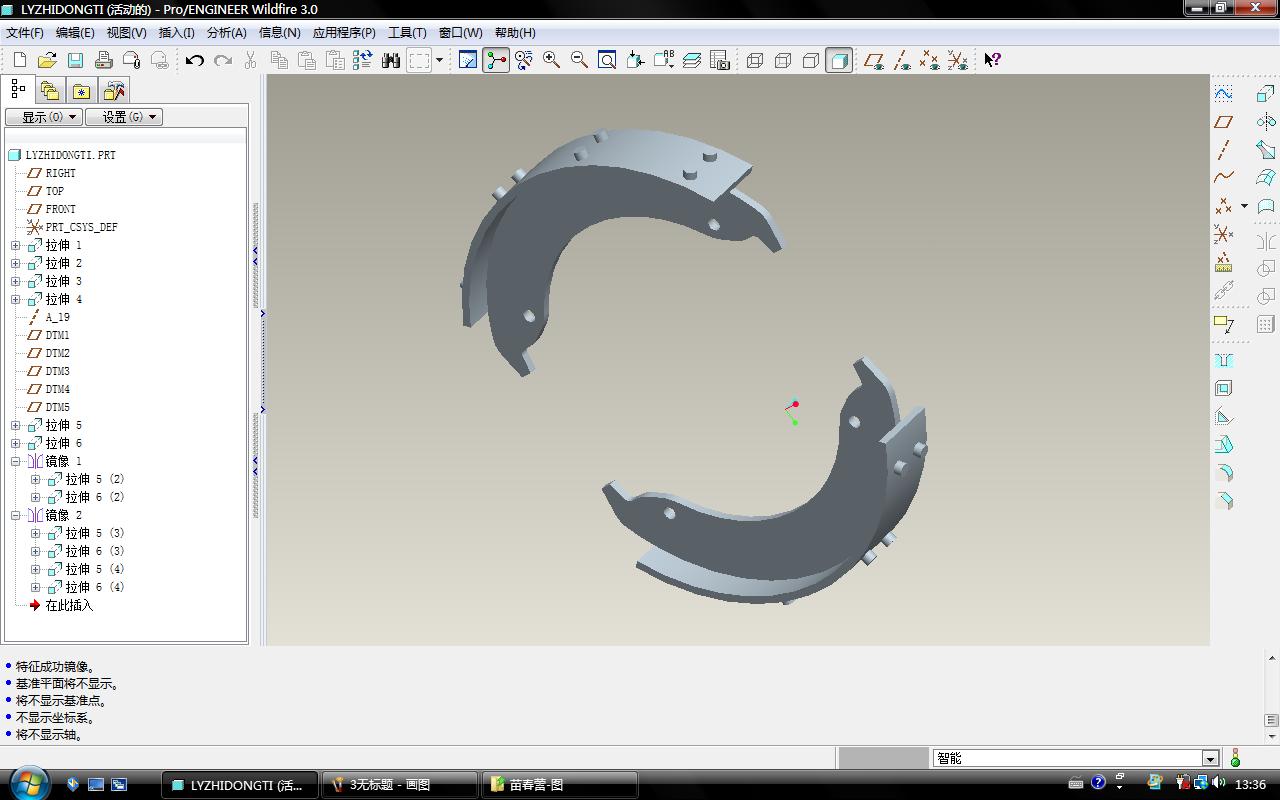Viewport: 1280px width, 800px height.
Task: Click the Undo arrow icon
Action: pos(194,60)
